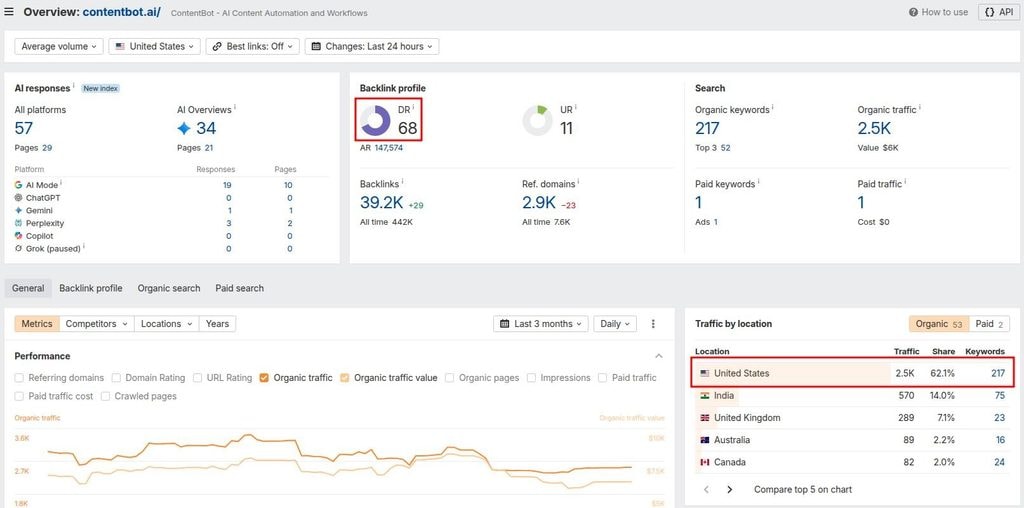Enable the Crawled pages checkbox
Image resolution: width=1024 pixels, height=508 pixels.
[x=105, y=396]
